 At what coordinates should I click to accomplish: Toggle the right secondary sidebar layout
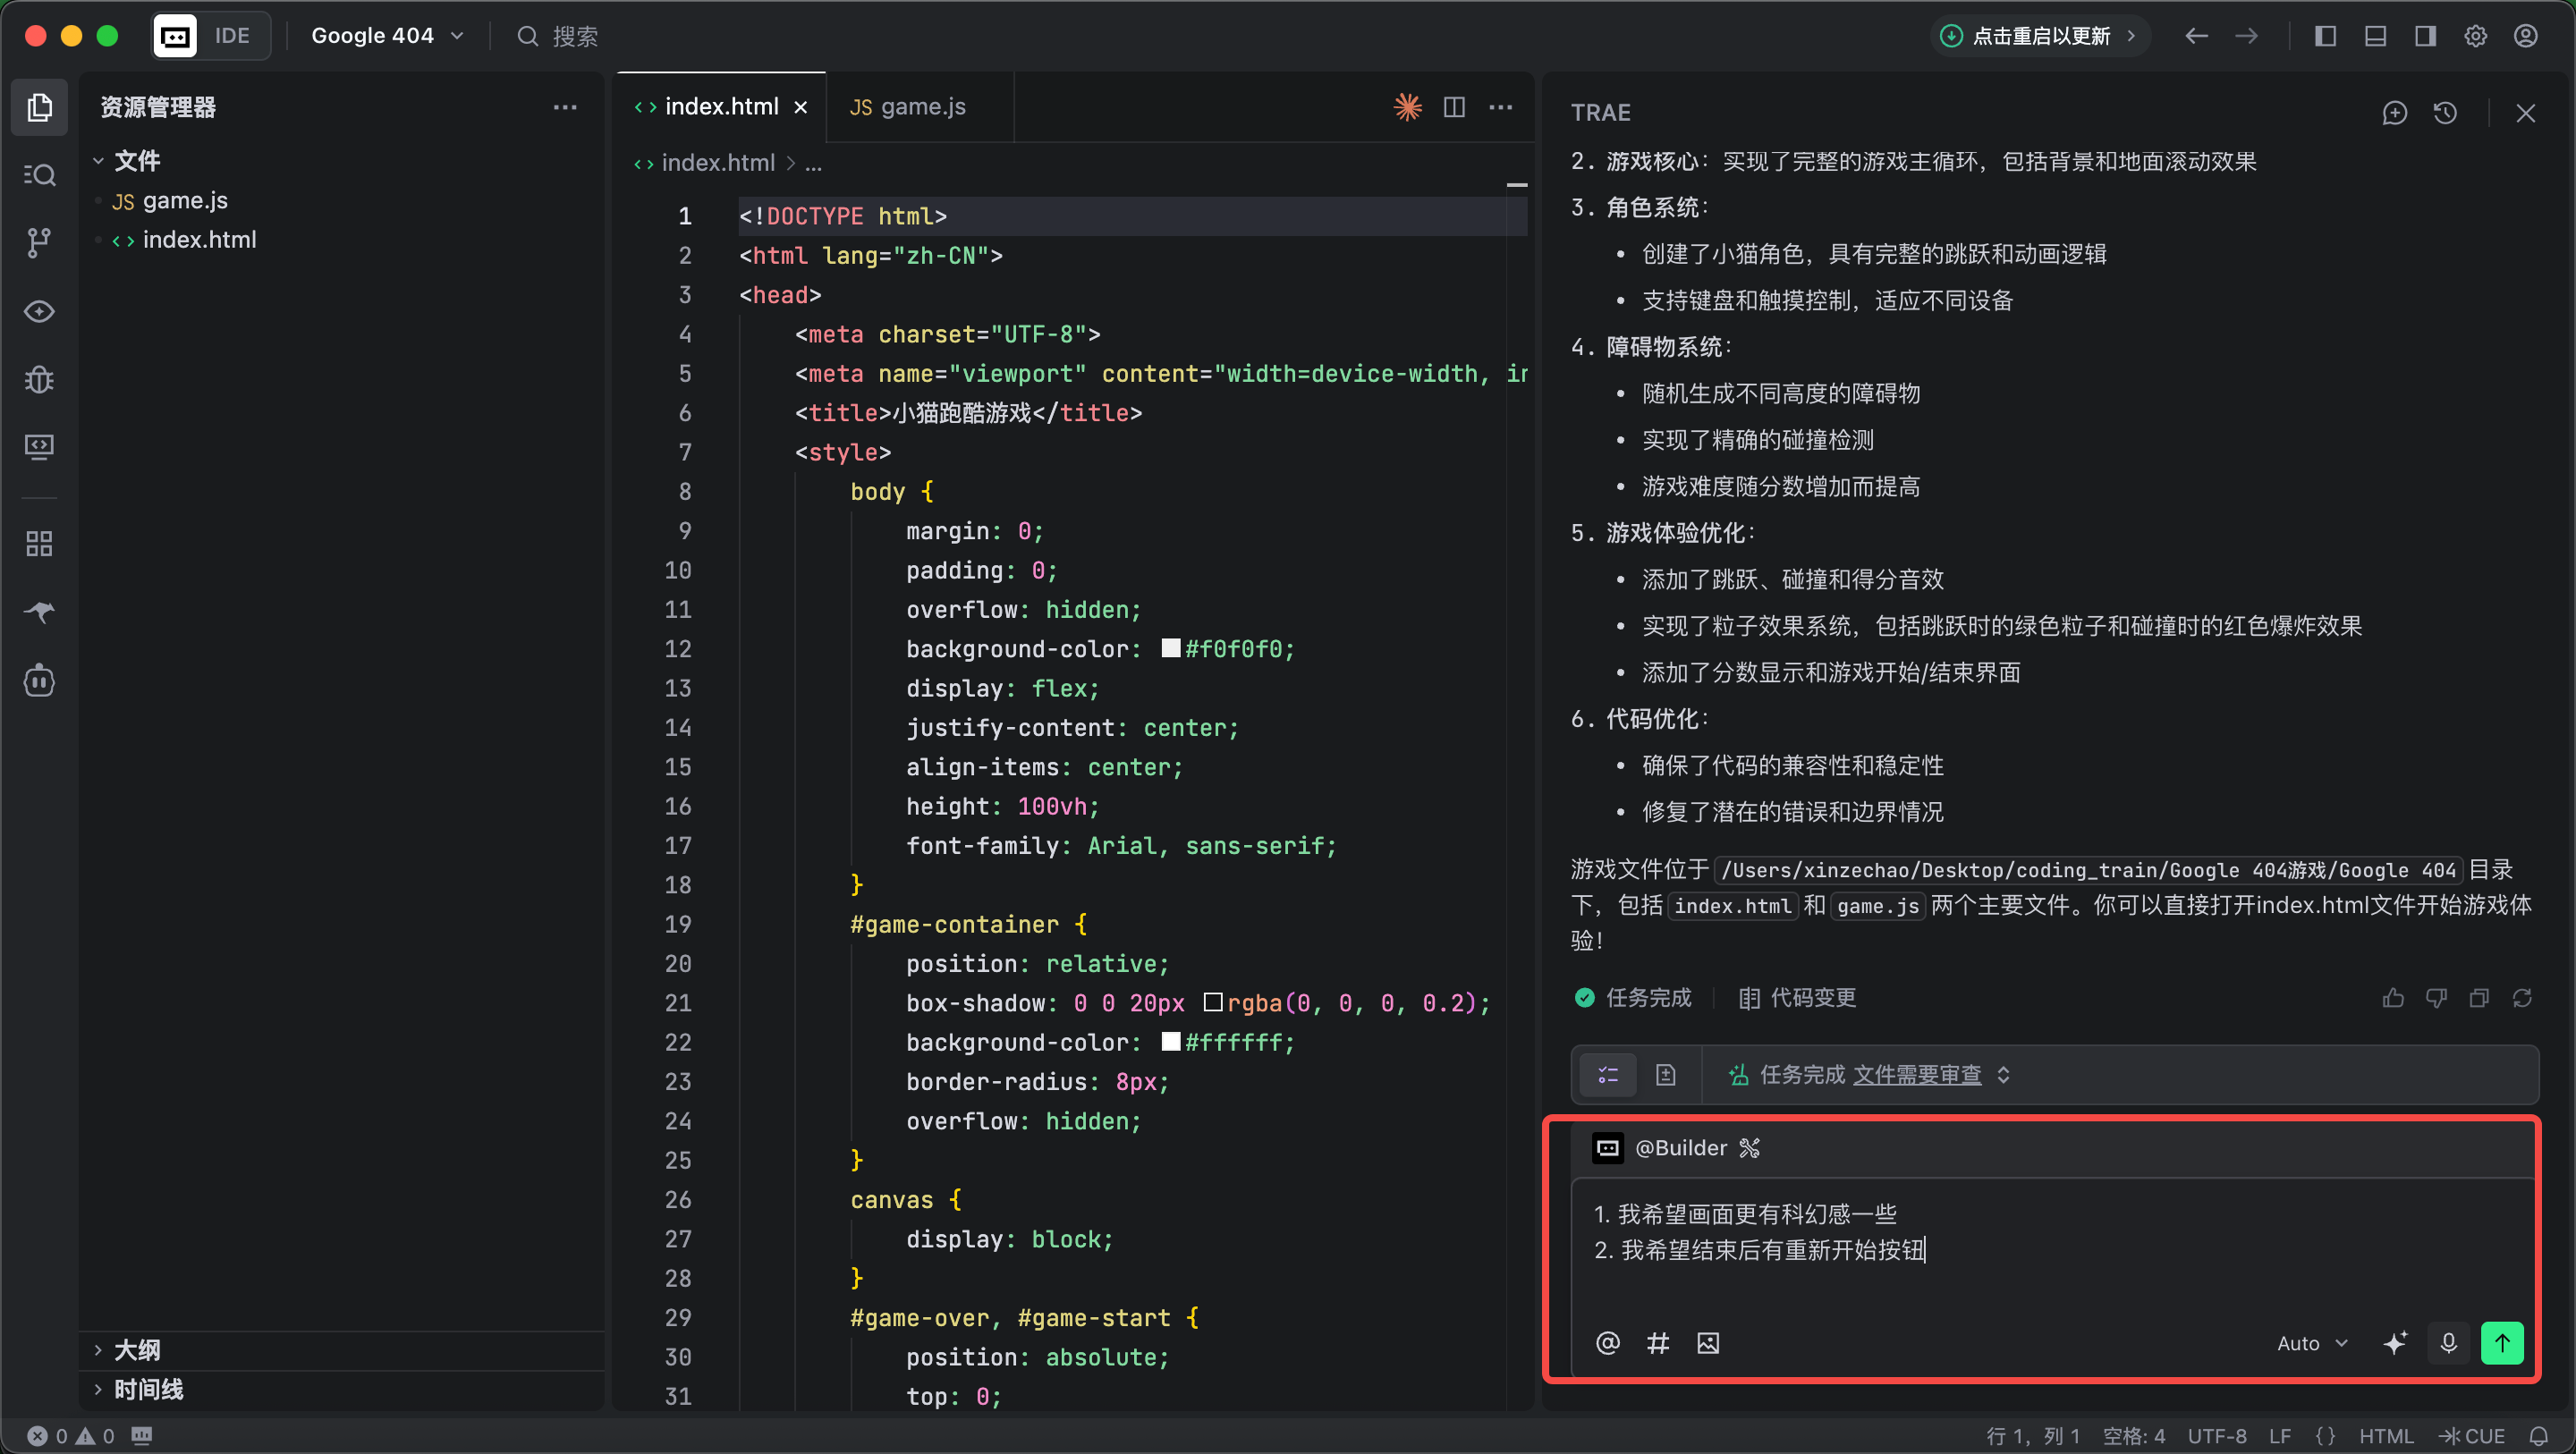click(x=2425, y=36)
